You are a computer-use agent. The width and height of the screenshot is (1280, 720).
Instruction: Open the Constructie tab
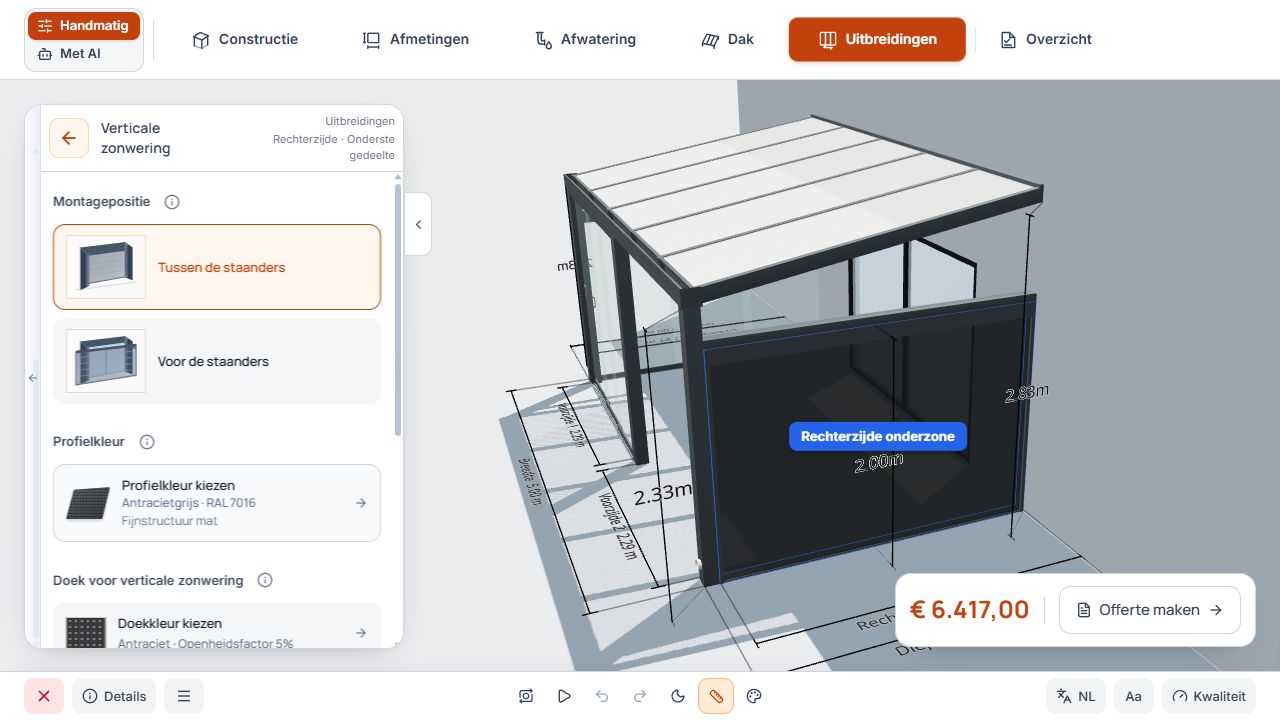coord(245,40)
